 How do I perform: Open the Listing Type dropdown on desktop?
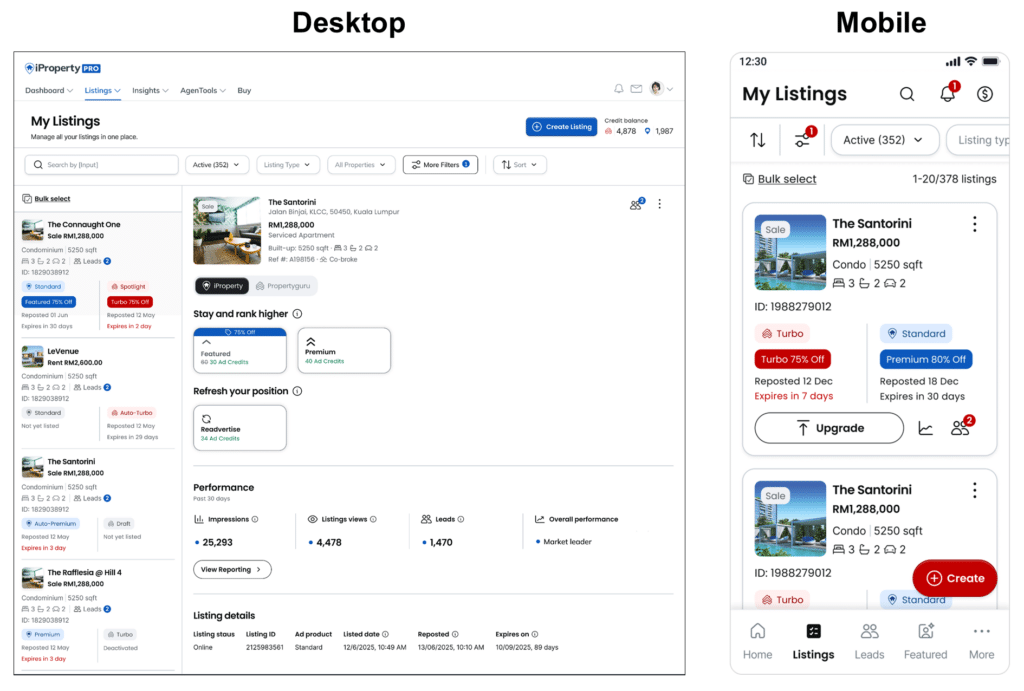point(288,165)
